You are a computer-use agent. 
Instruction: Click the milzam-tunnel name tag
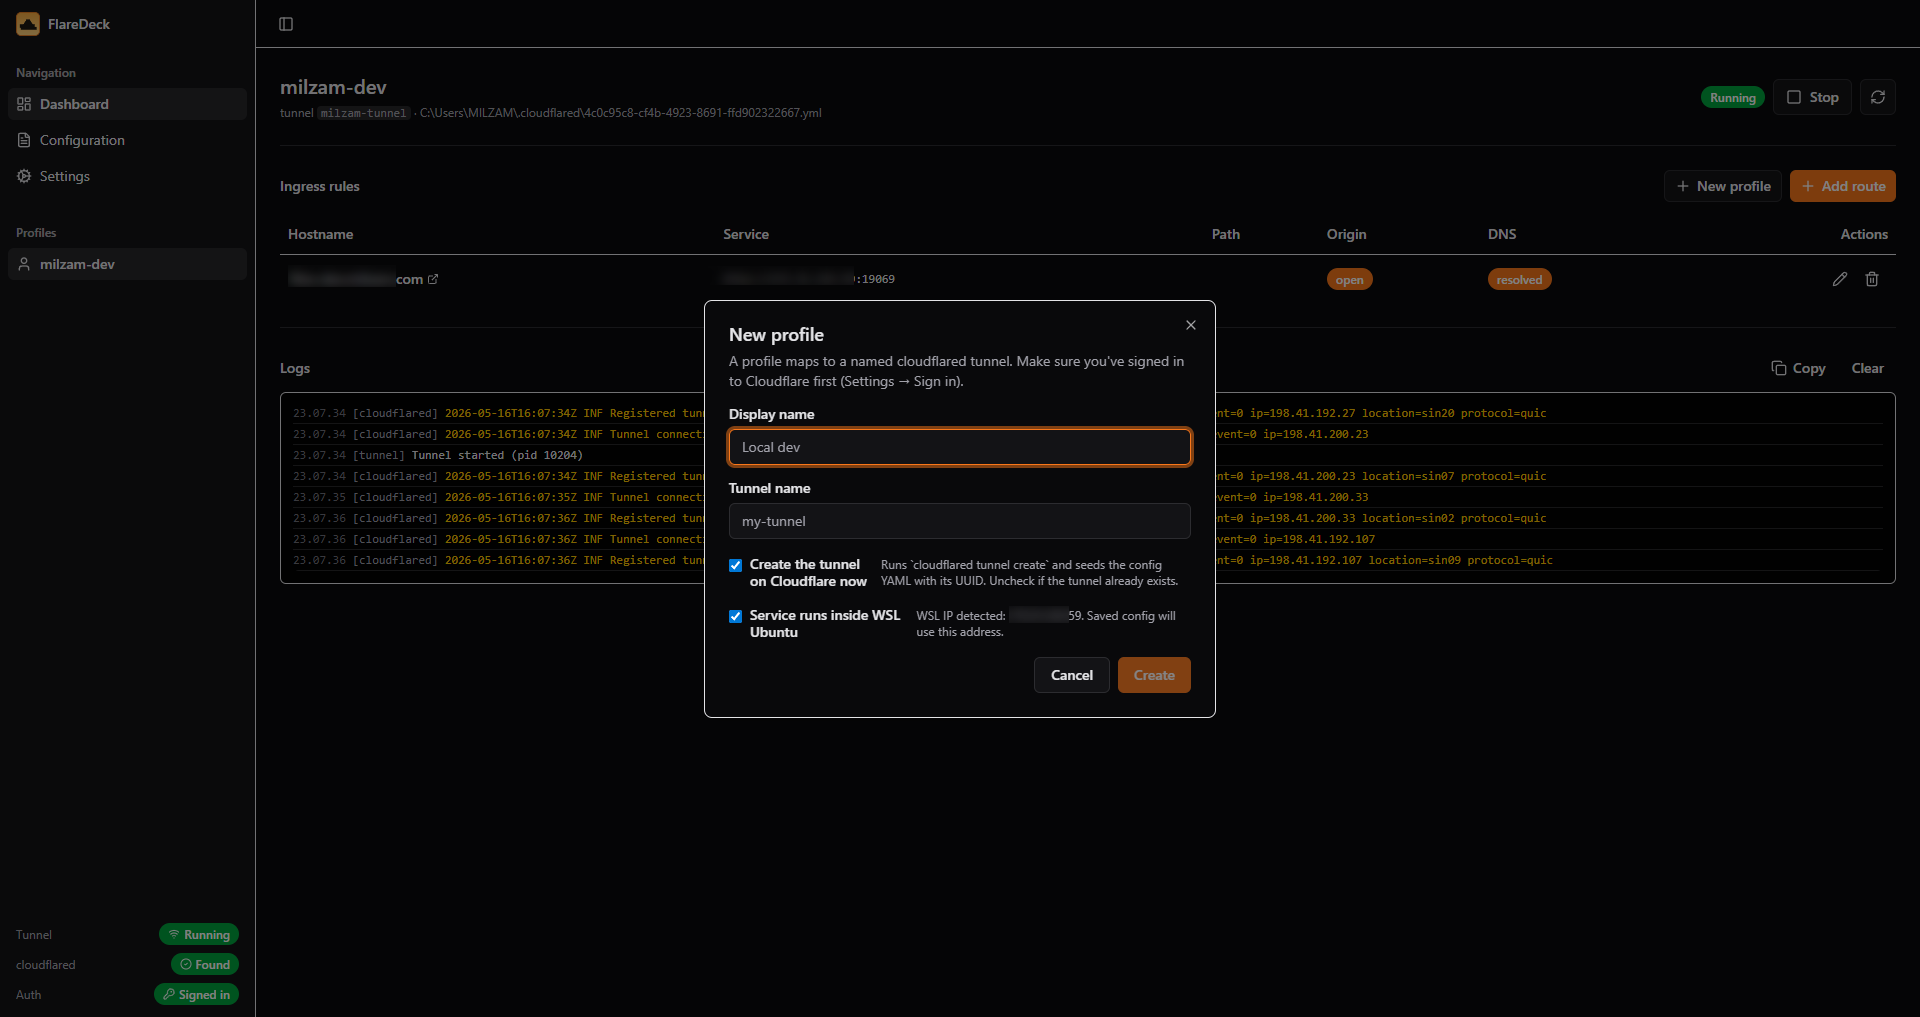tap(364, 113)
